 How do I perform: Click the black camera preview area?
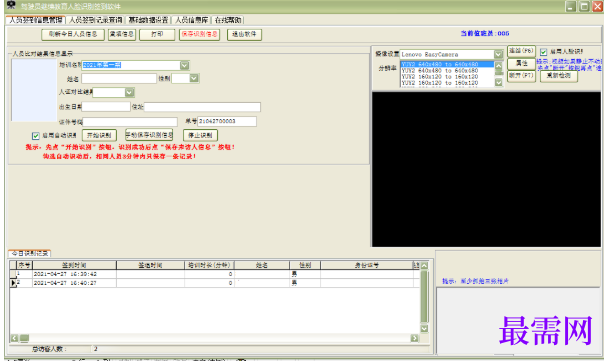pyautogui.click(x=486, y=169)
